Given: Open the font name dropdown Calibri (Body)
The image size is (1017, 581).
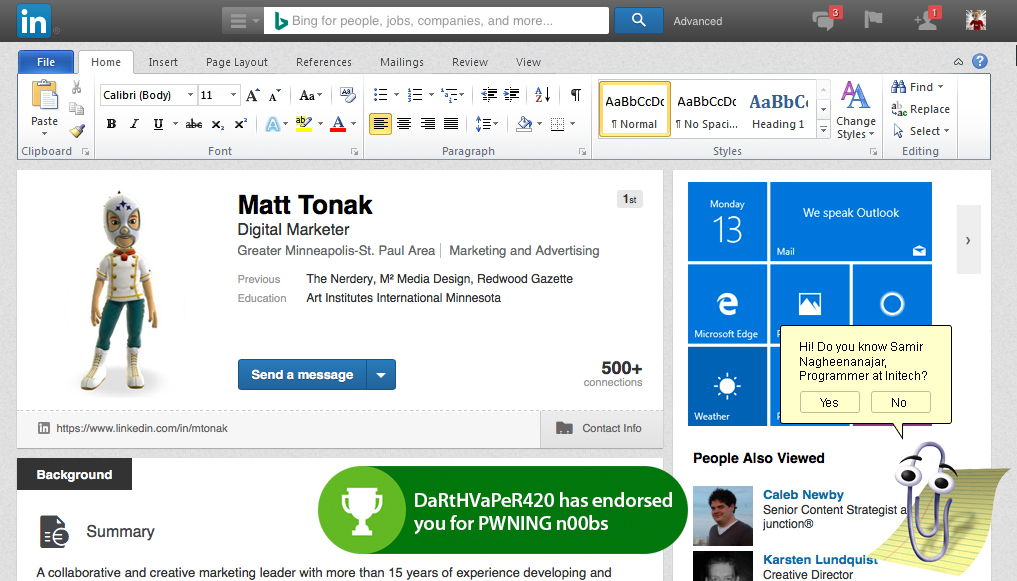Looking at the screenshot, I should [190, 95].
